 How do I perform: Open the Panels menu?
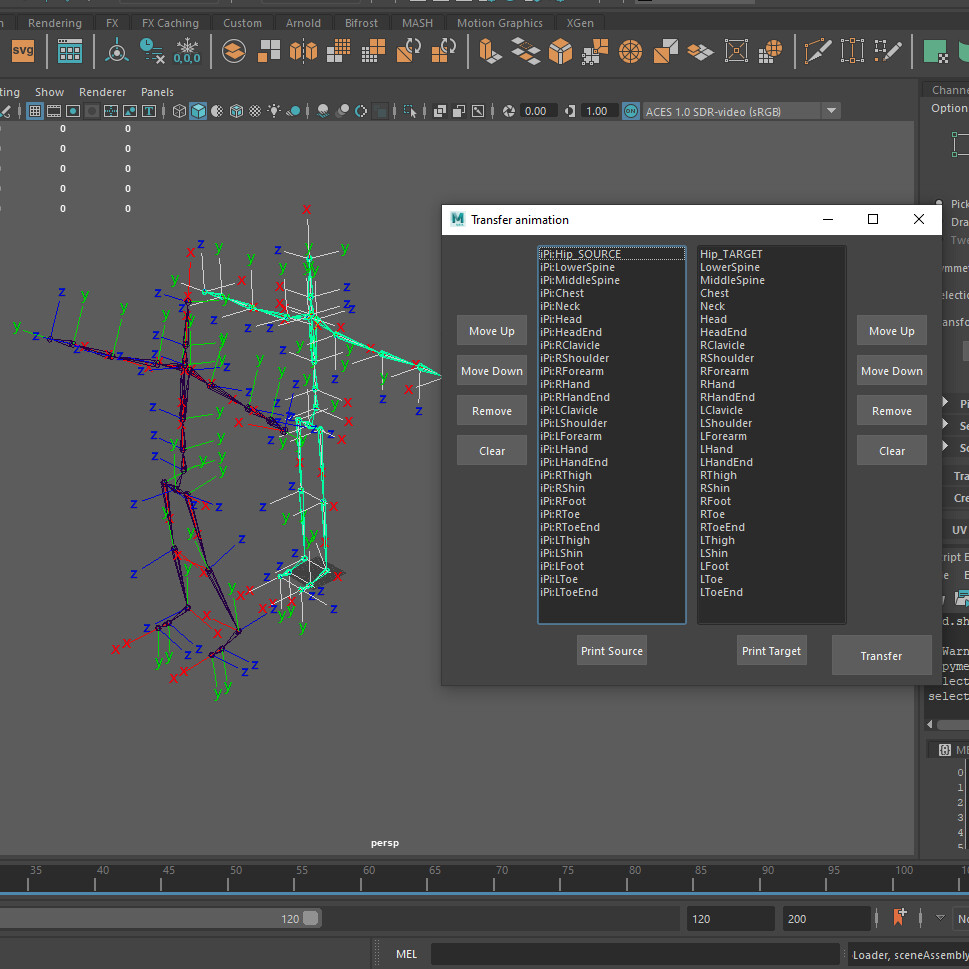(157, 91)
